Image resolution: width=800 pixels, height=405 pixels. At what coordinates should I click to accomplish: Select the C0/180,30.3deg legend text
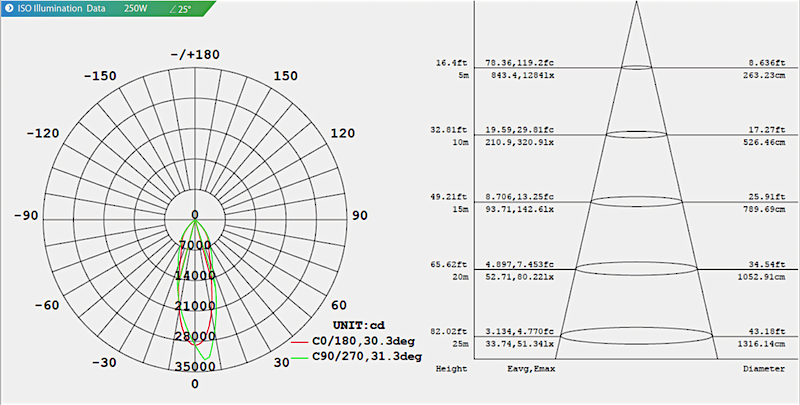[x=363, y=341]
